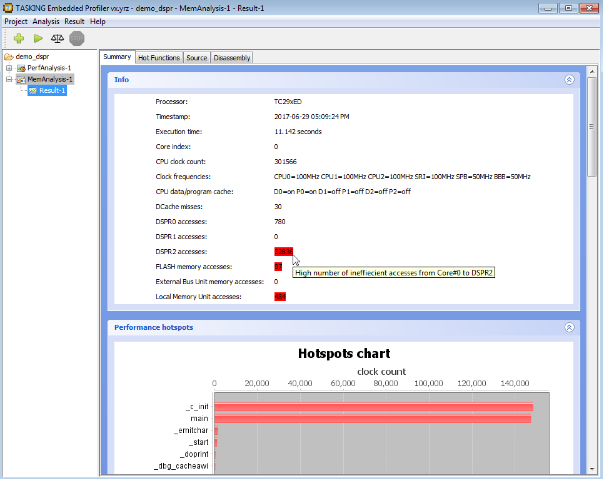Open the Result menu
This screenshot has height=479, width=603.
(74, 22)
